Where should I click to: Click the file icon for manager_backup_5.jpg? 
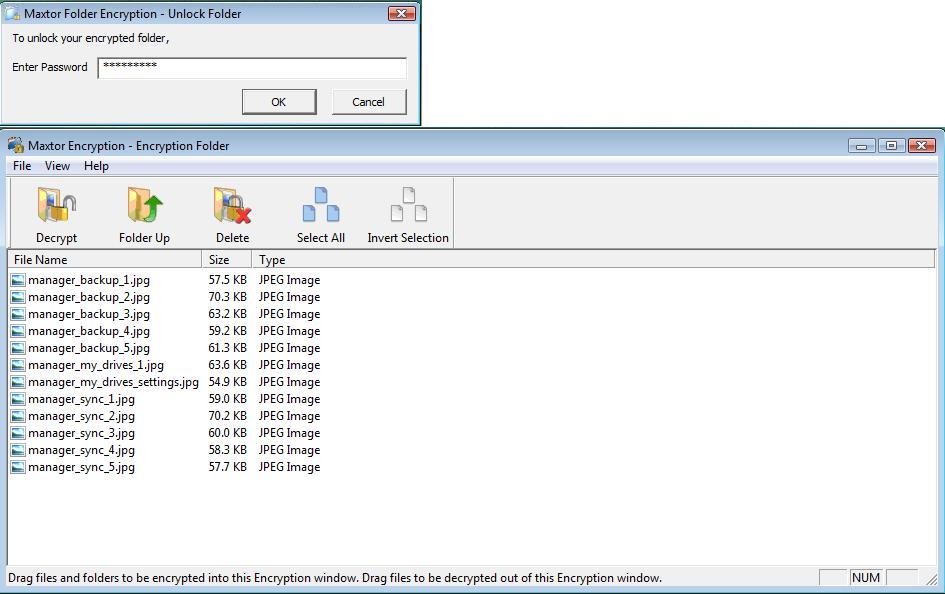(18, 348)
